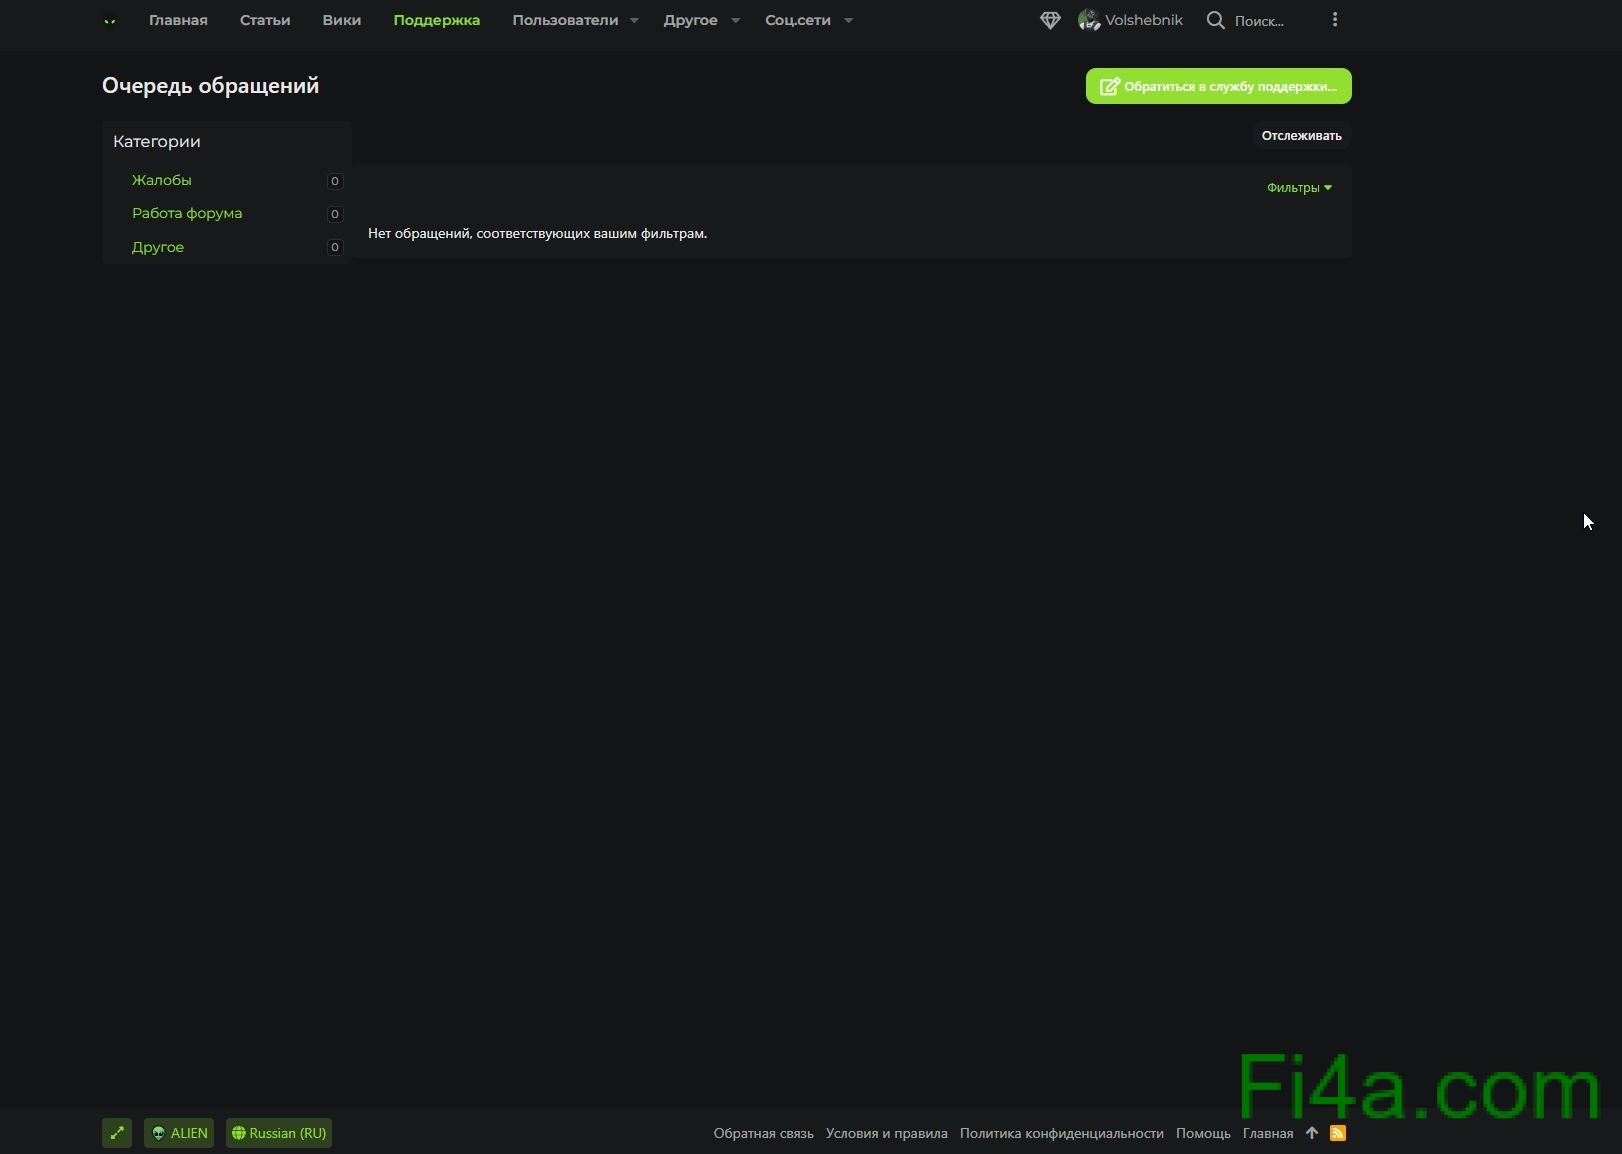Screen dimensions: 1622x1154
Task: Open the Вики navigation tab
Action: tap(341, 20)
